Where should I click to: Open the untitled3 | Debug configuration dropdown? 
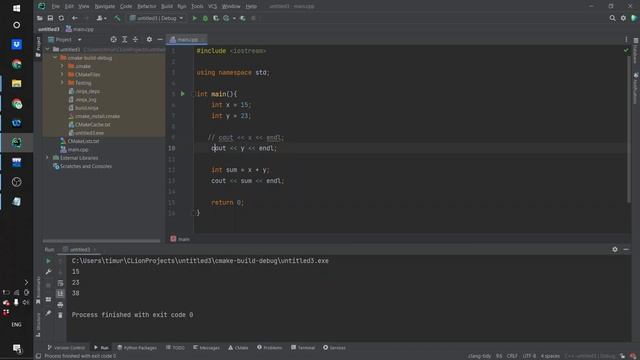[157, 18]
